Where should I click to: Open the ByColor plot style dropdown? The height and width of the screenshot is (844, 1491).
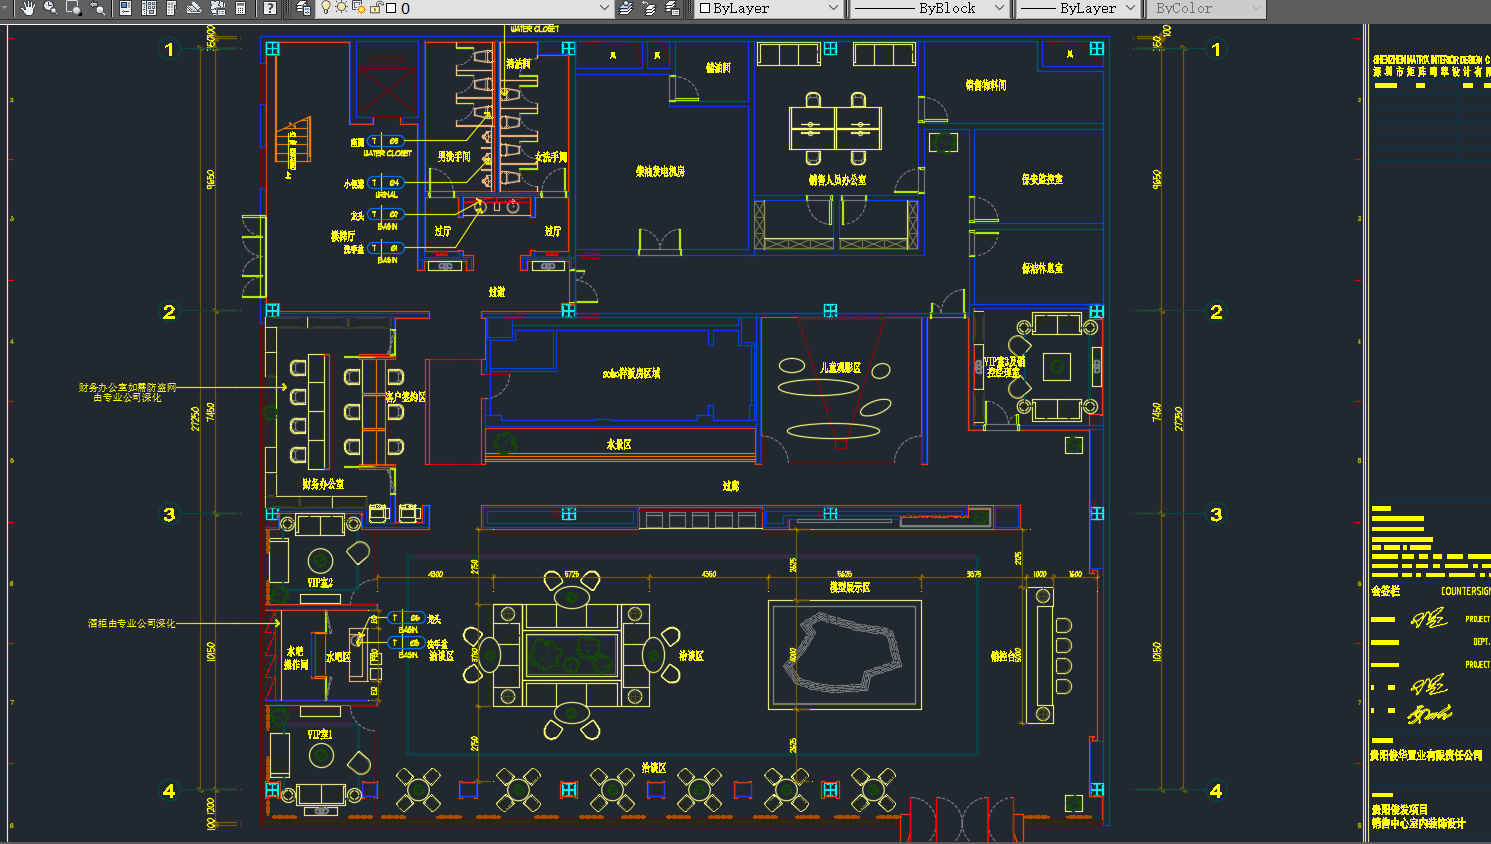[1206, 8]
